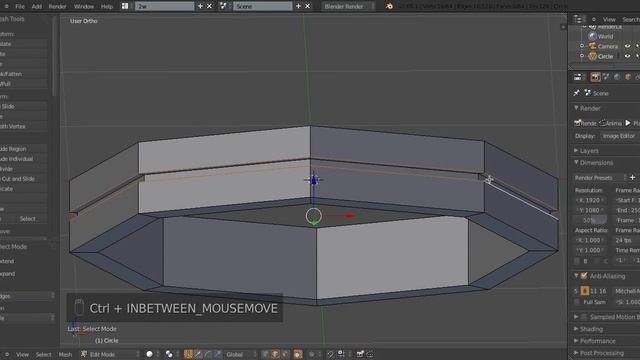Click the Animation render button
The height and width of the screenshot is (360, 640).
pyautogui.click(x=611, y=123)
